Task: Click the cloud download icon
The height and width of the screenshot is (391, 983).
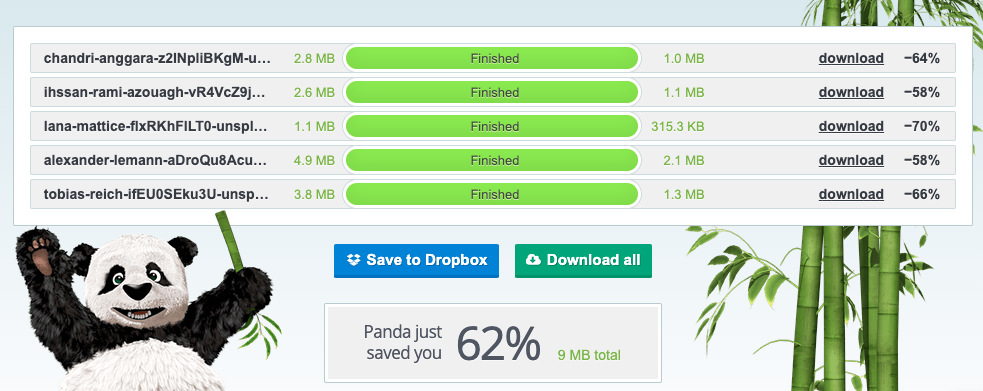Action: (534, 260)
